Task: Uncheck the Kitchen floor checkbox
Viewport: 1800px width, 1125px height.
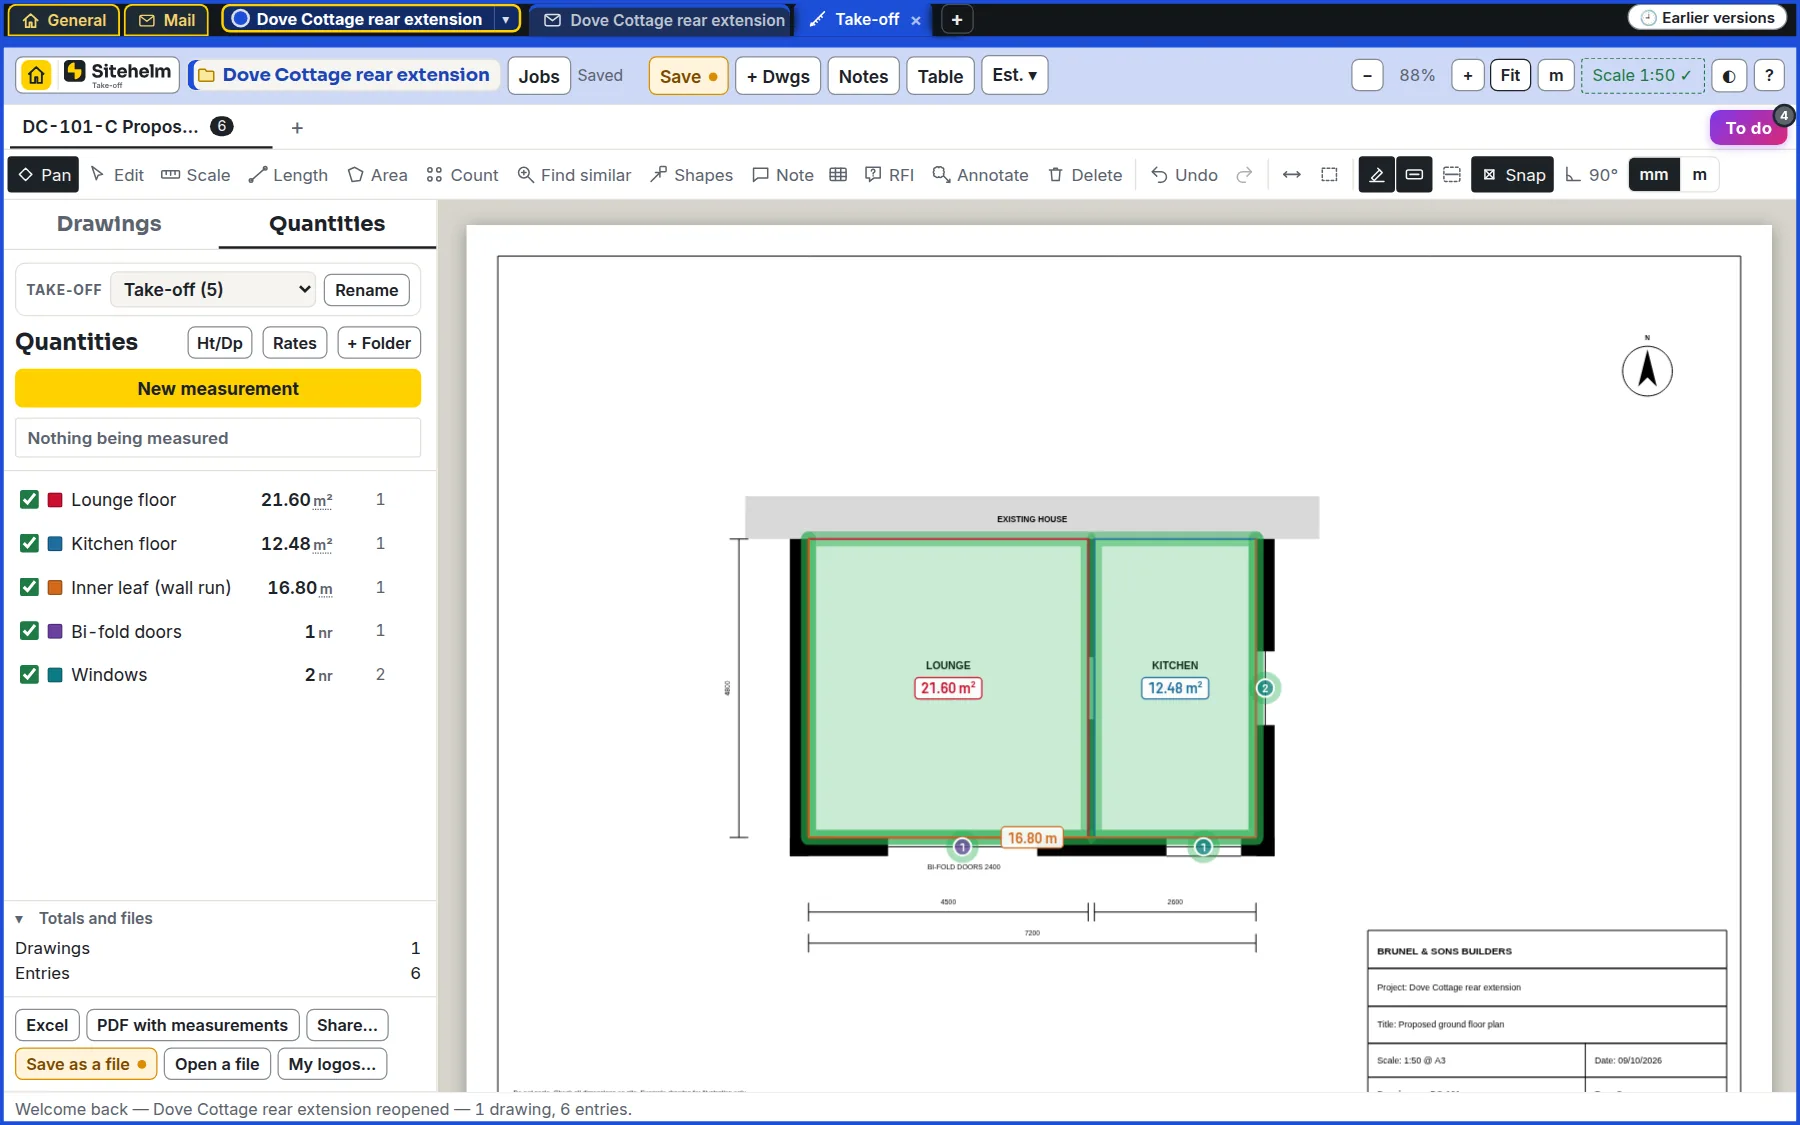Action: (x=29, y=544)
